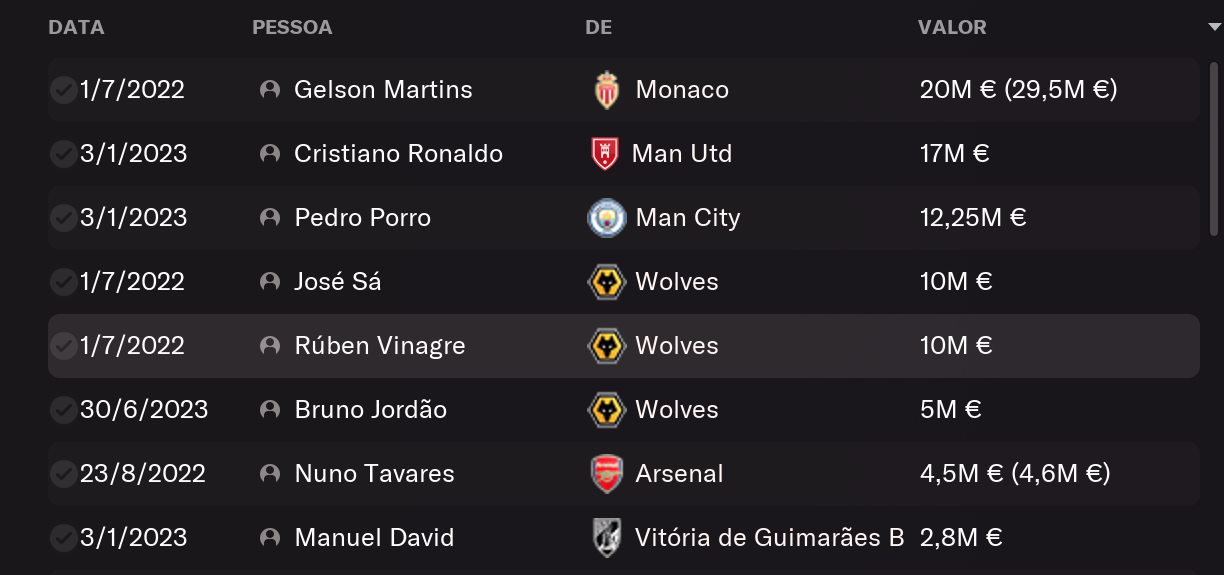Click the VALOR sort arrow
Viewport: 1224px width, 575px height.
pos(1214,28)
